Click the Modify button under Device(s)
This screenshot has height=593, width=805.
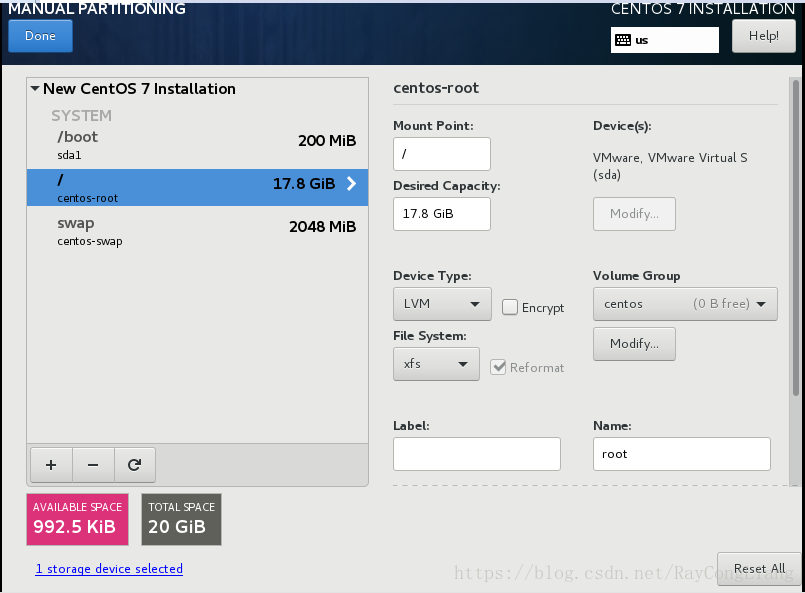[634, 214]
